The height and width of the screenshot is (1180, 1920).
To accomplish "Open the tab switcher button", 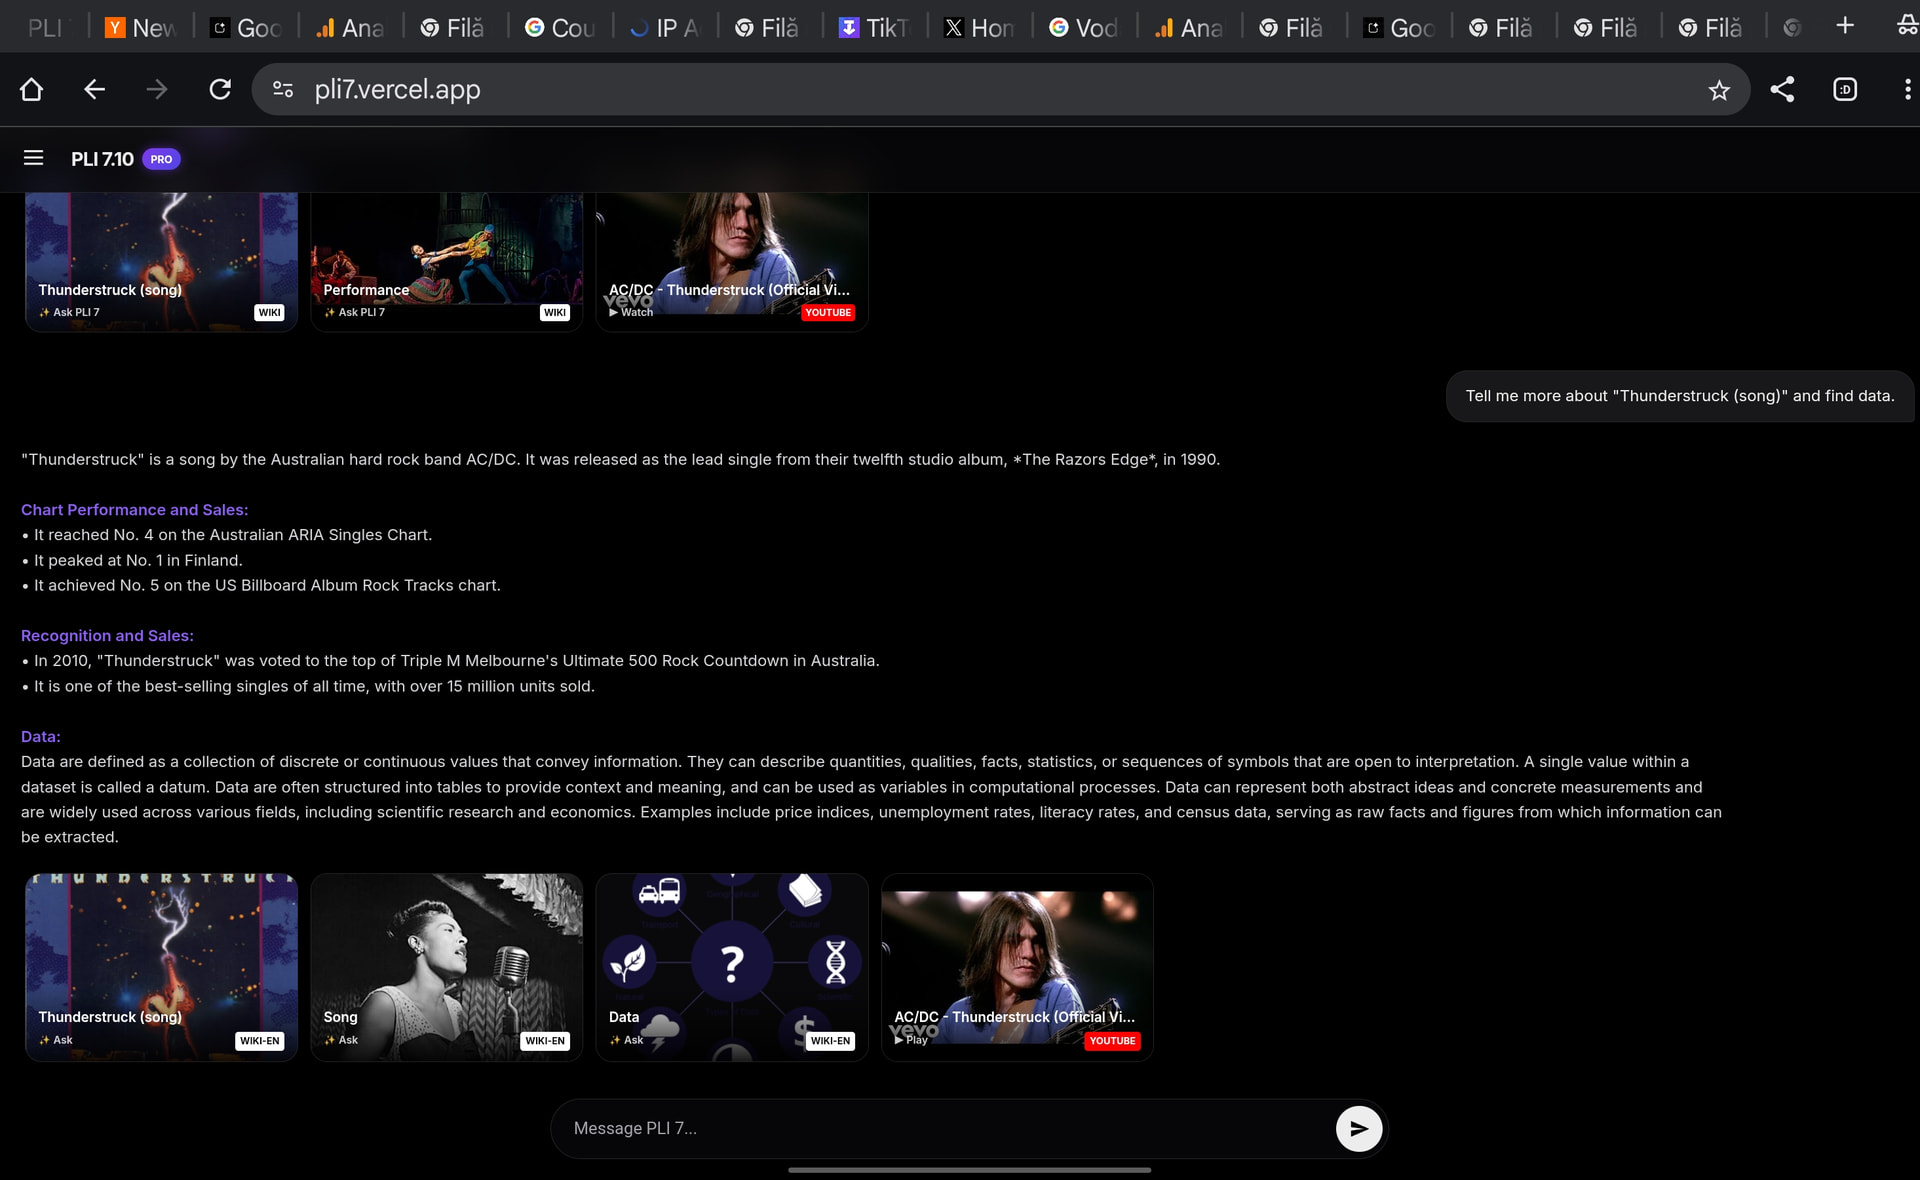I will pyautogui.click(x=1845, y=90).
